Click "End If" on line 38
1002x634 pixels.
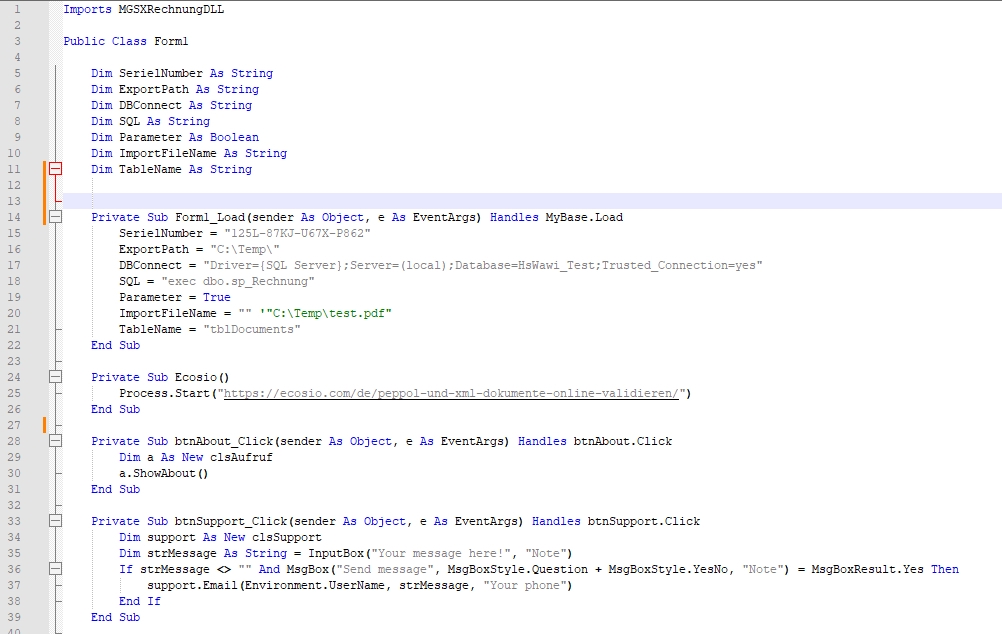140,601
